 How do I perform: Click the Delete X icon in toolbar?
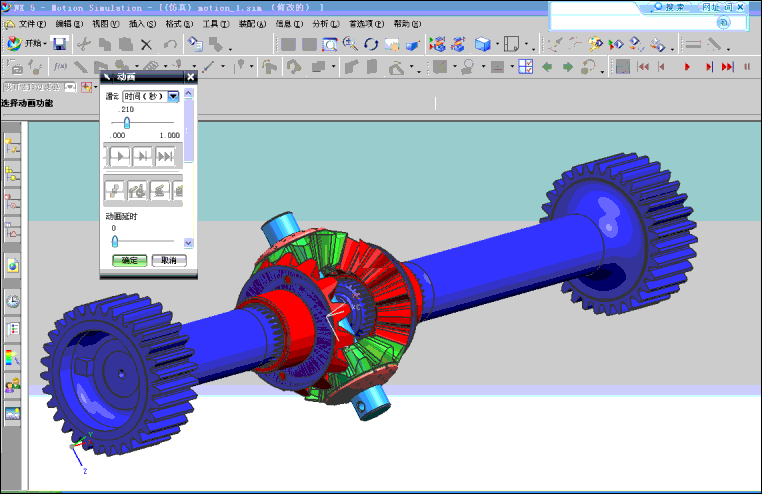[x=146, y=45]
